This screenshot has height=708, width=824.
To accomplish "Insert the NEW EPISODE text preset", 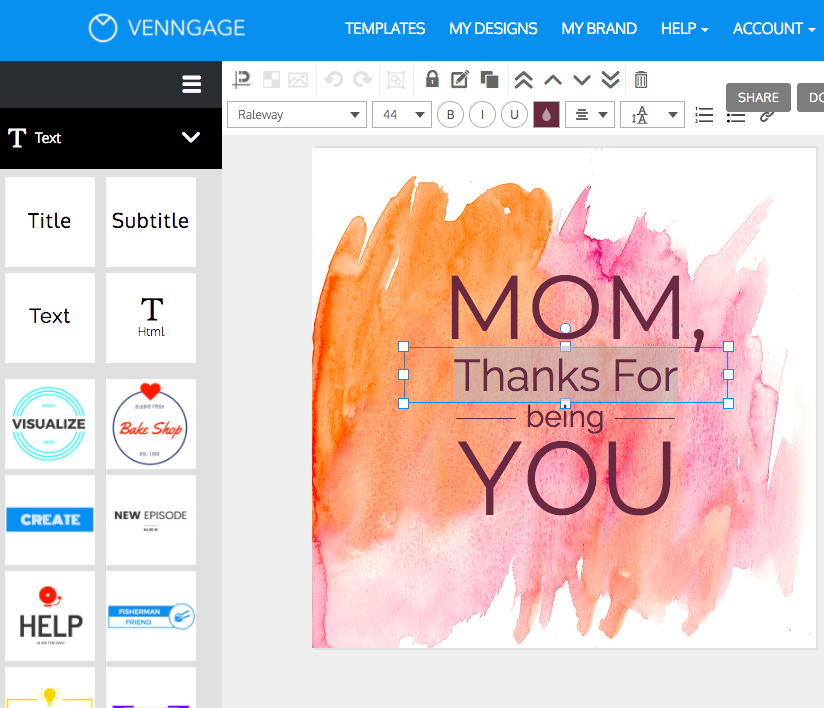I will 151,520.
